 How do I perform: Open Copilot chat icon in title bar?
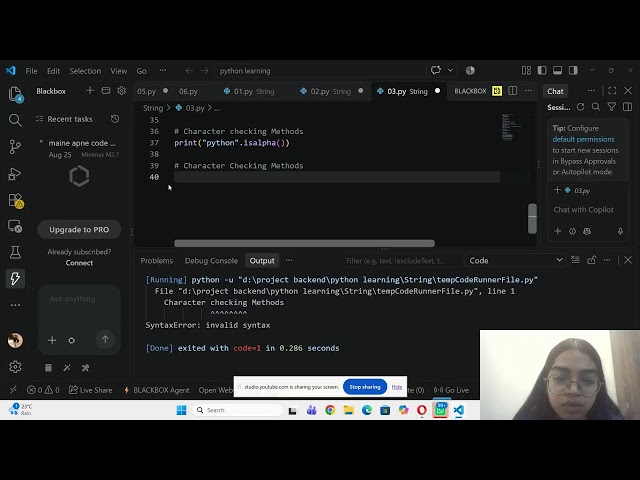point(436,70)
